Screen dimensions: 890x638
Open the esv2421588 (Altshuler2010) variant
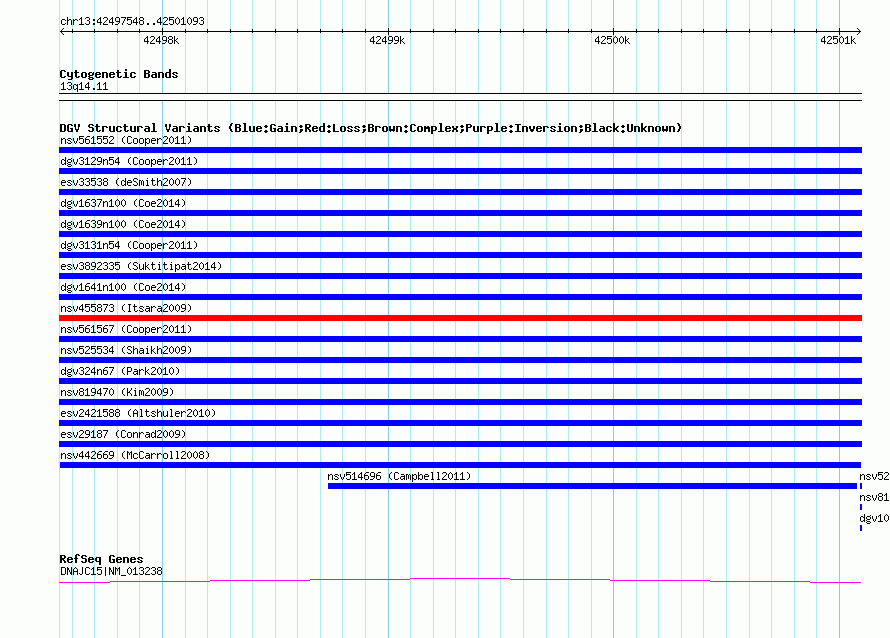pos(138,414)
